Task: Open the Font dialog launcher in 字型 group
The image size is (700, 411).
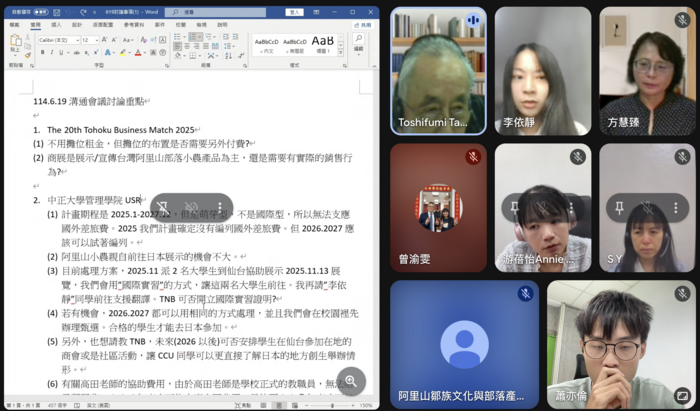Action: [166, 66]
